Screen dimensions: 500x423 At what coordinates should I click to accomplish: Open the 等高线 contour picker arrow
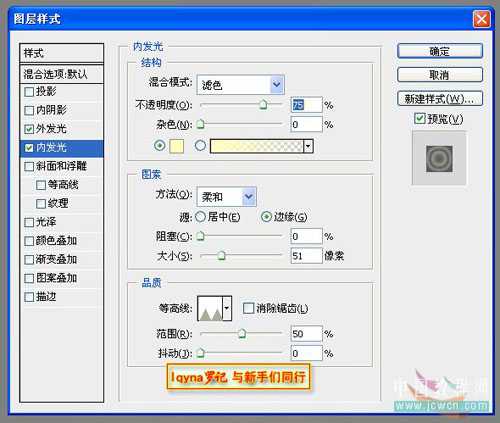[227, 308]
